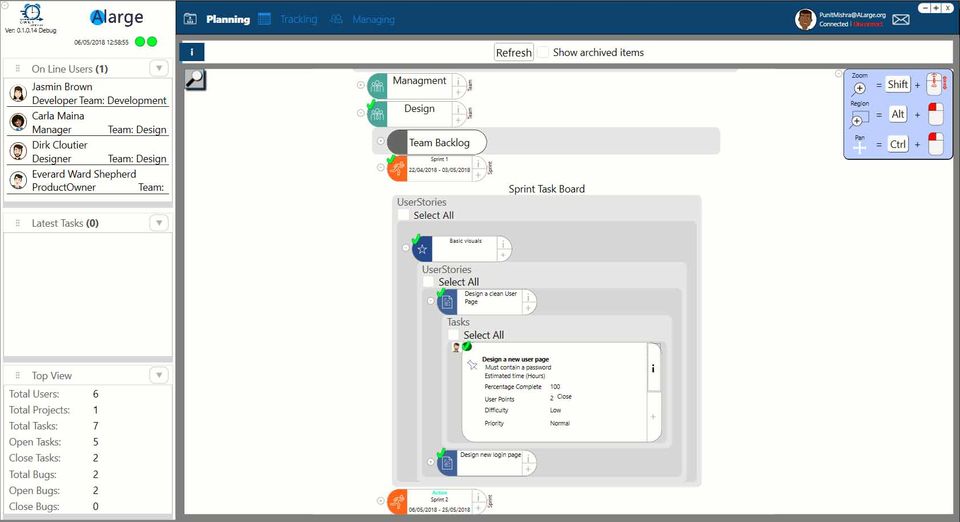Click the plus on Design new login page
Screen dimensions: 960x522
[x=528, y=469]
